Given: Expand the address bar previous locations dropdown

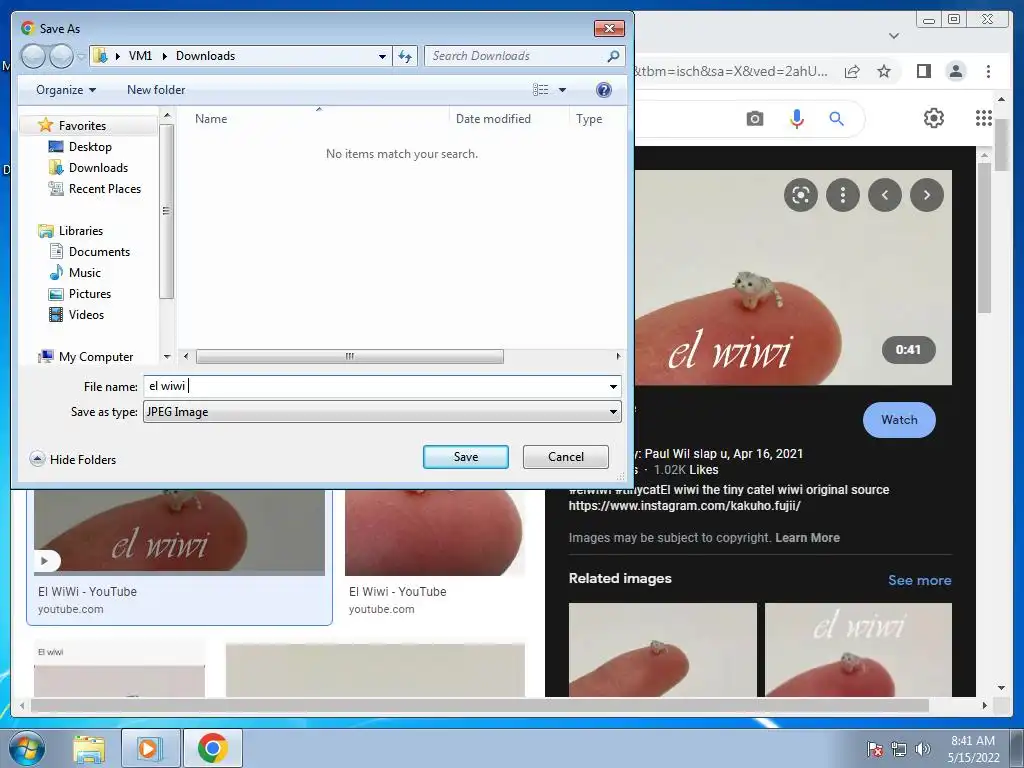Looking at the screenshot, I should pos(382,56).
